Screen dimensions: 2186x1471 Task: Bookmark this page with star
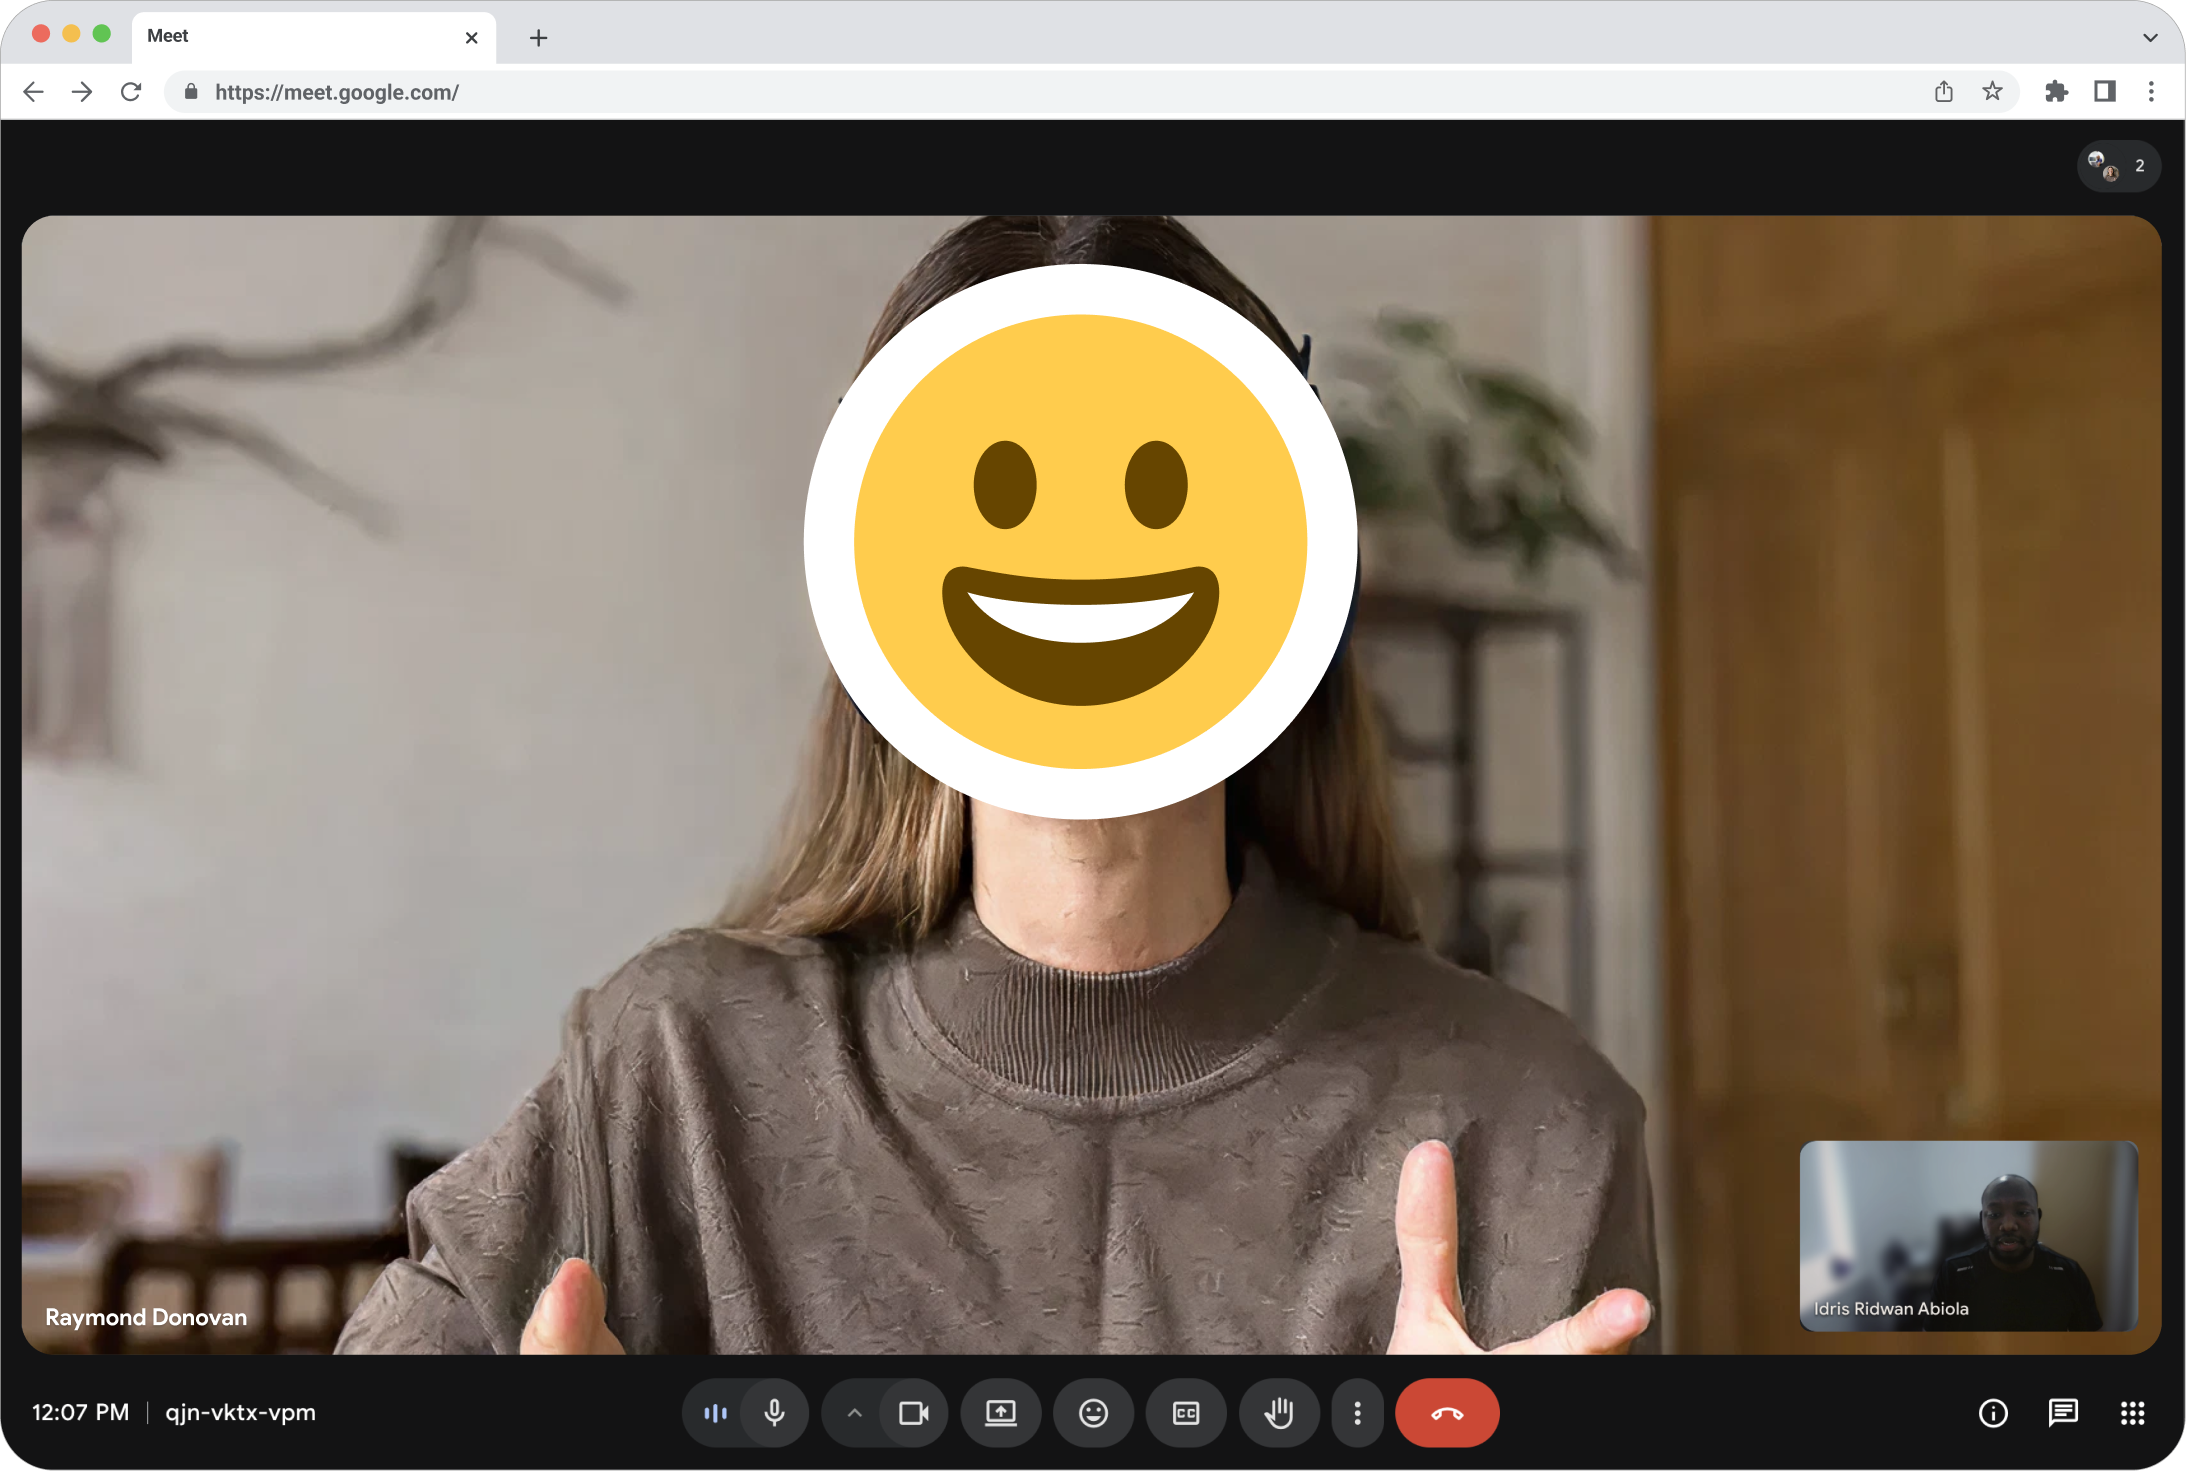(1992, 92)
